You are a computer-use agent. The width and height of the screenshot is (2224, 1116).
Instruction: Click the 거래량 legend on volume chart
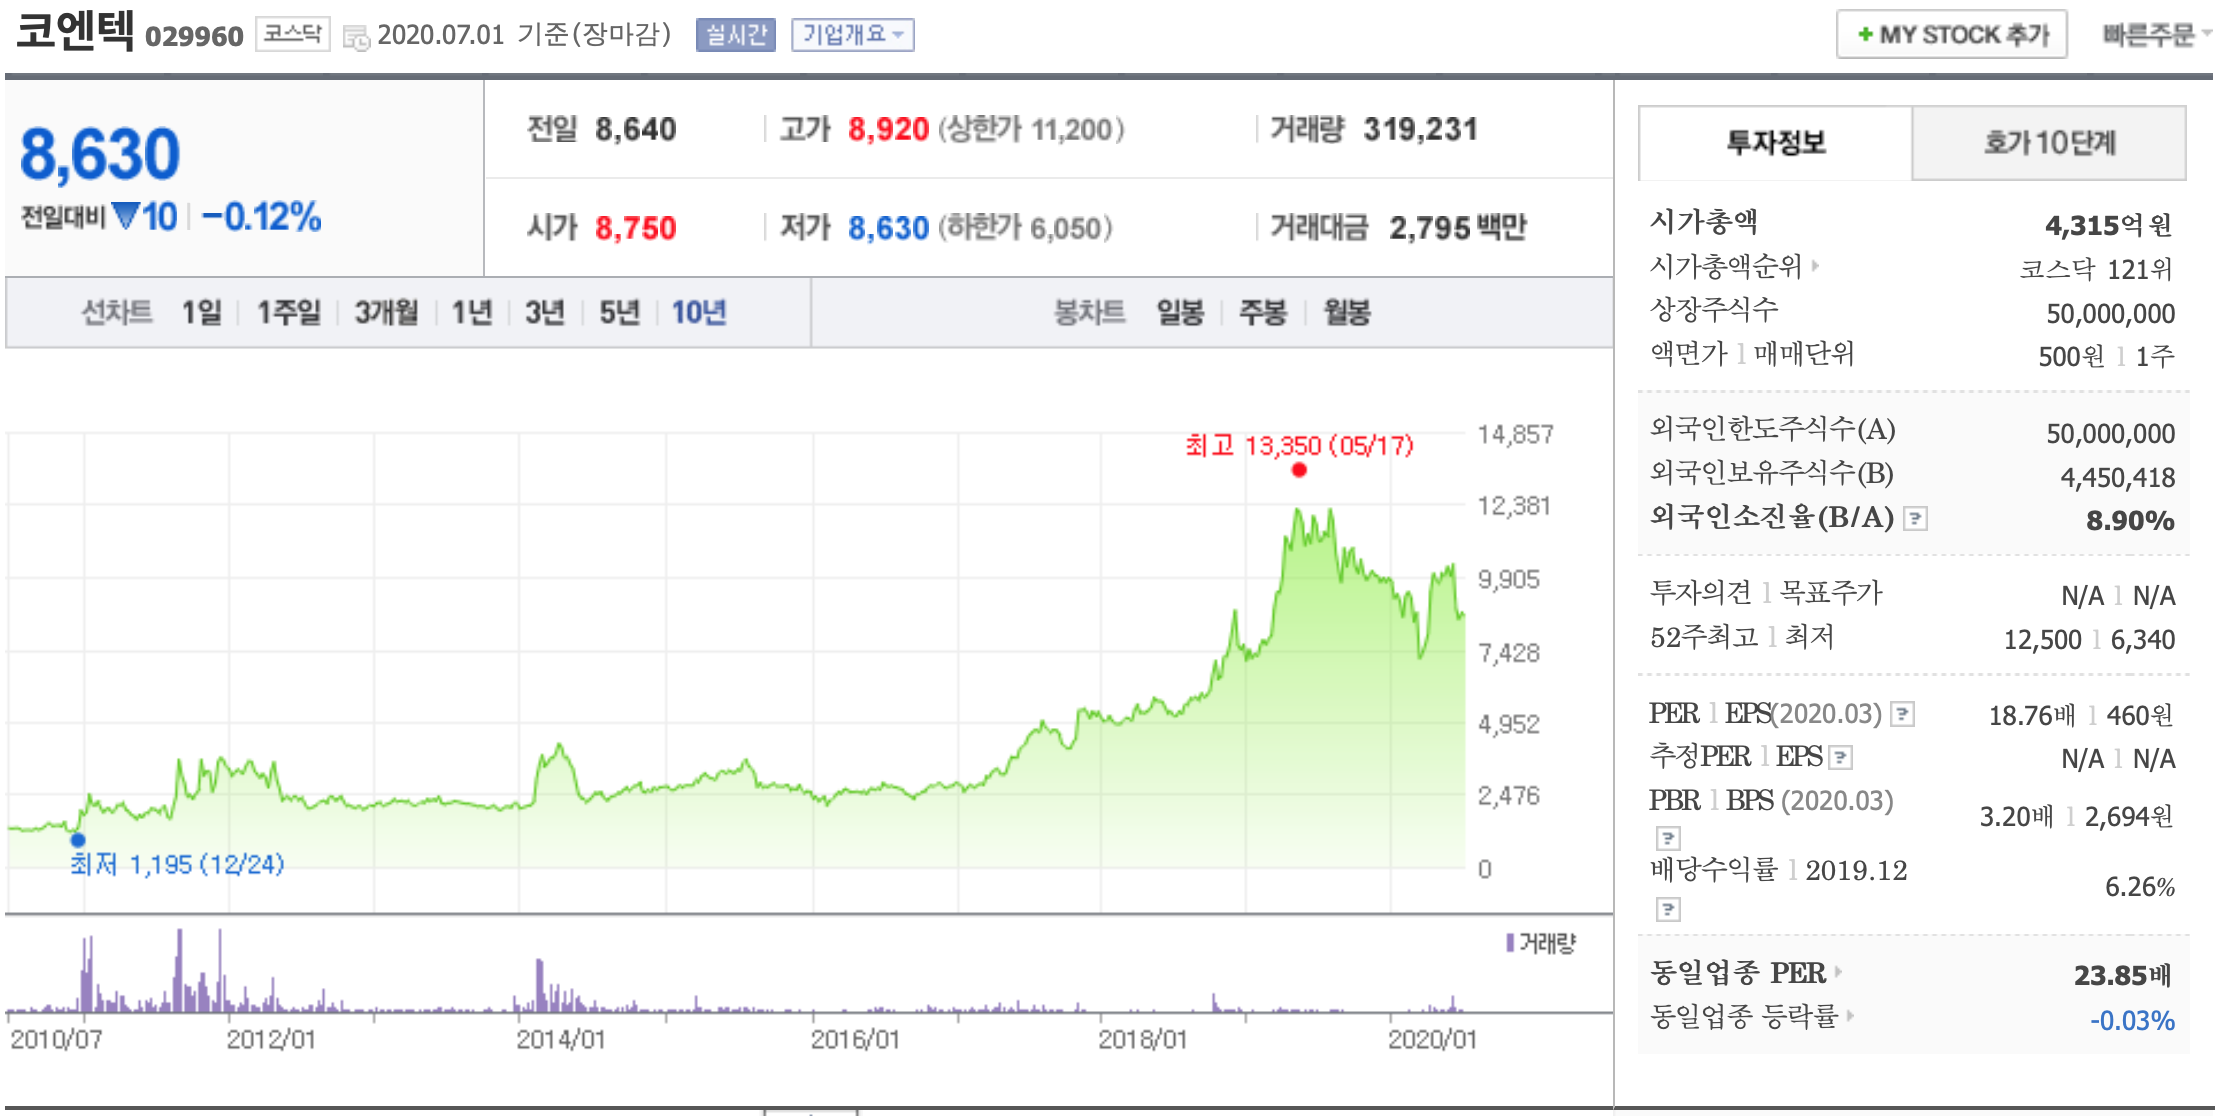(x=1541, y=943)
